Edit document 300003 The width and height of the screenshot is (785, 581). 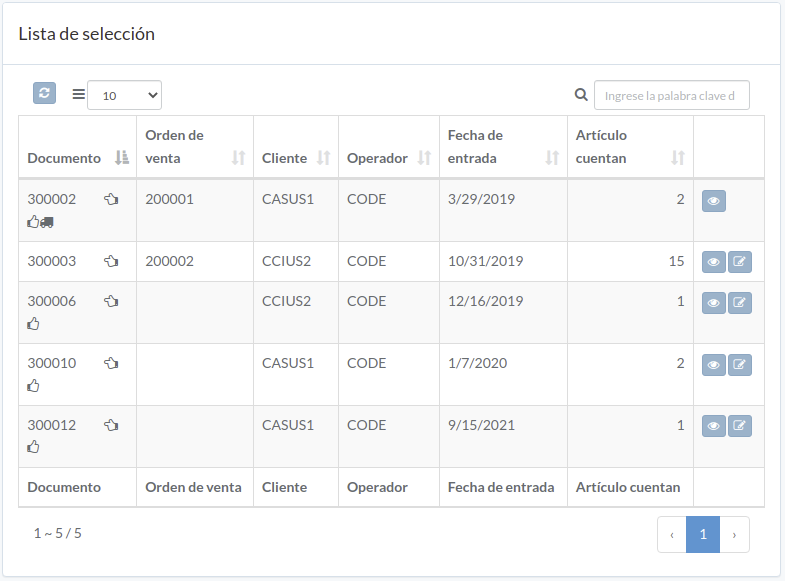click(x=739, y=262)
